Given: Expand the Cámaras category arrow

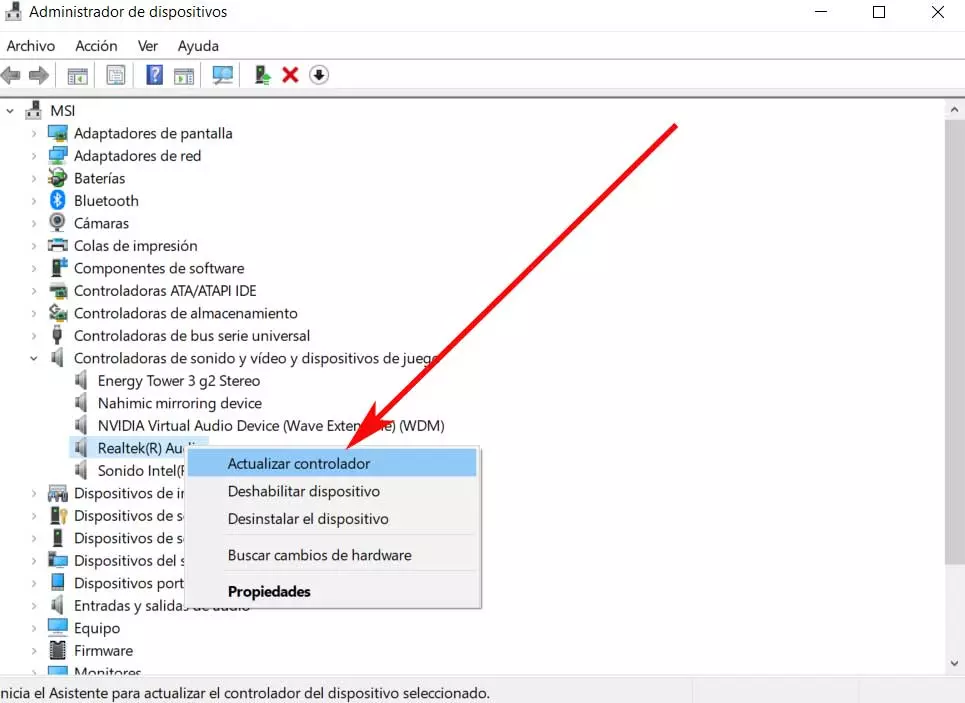Looking at the screenshot, I should pos(34,223).
